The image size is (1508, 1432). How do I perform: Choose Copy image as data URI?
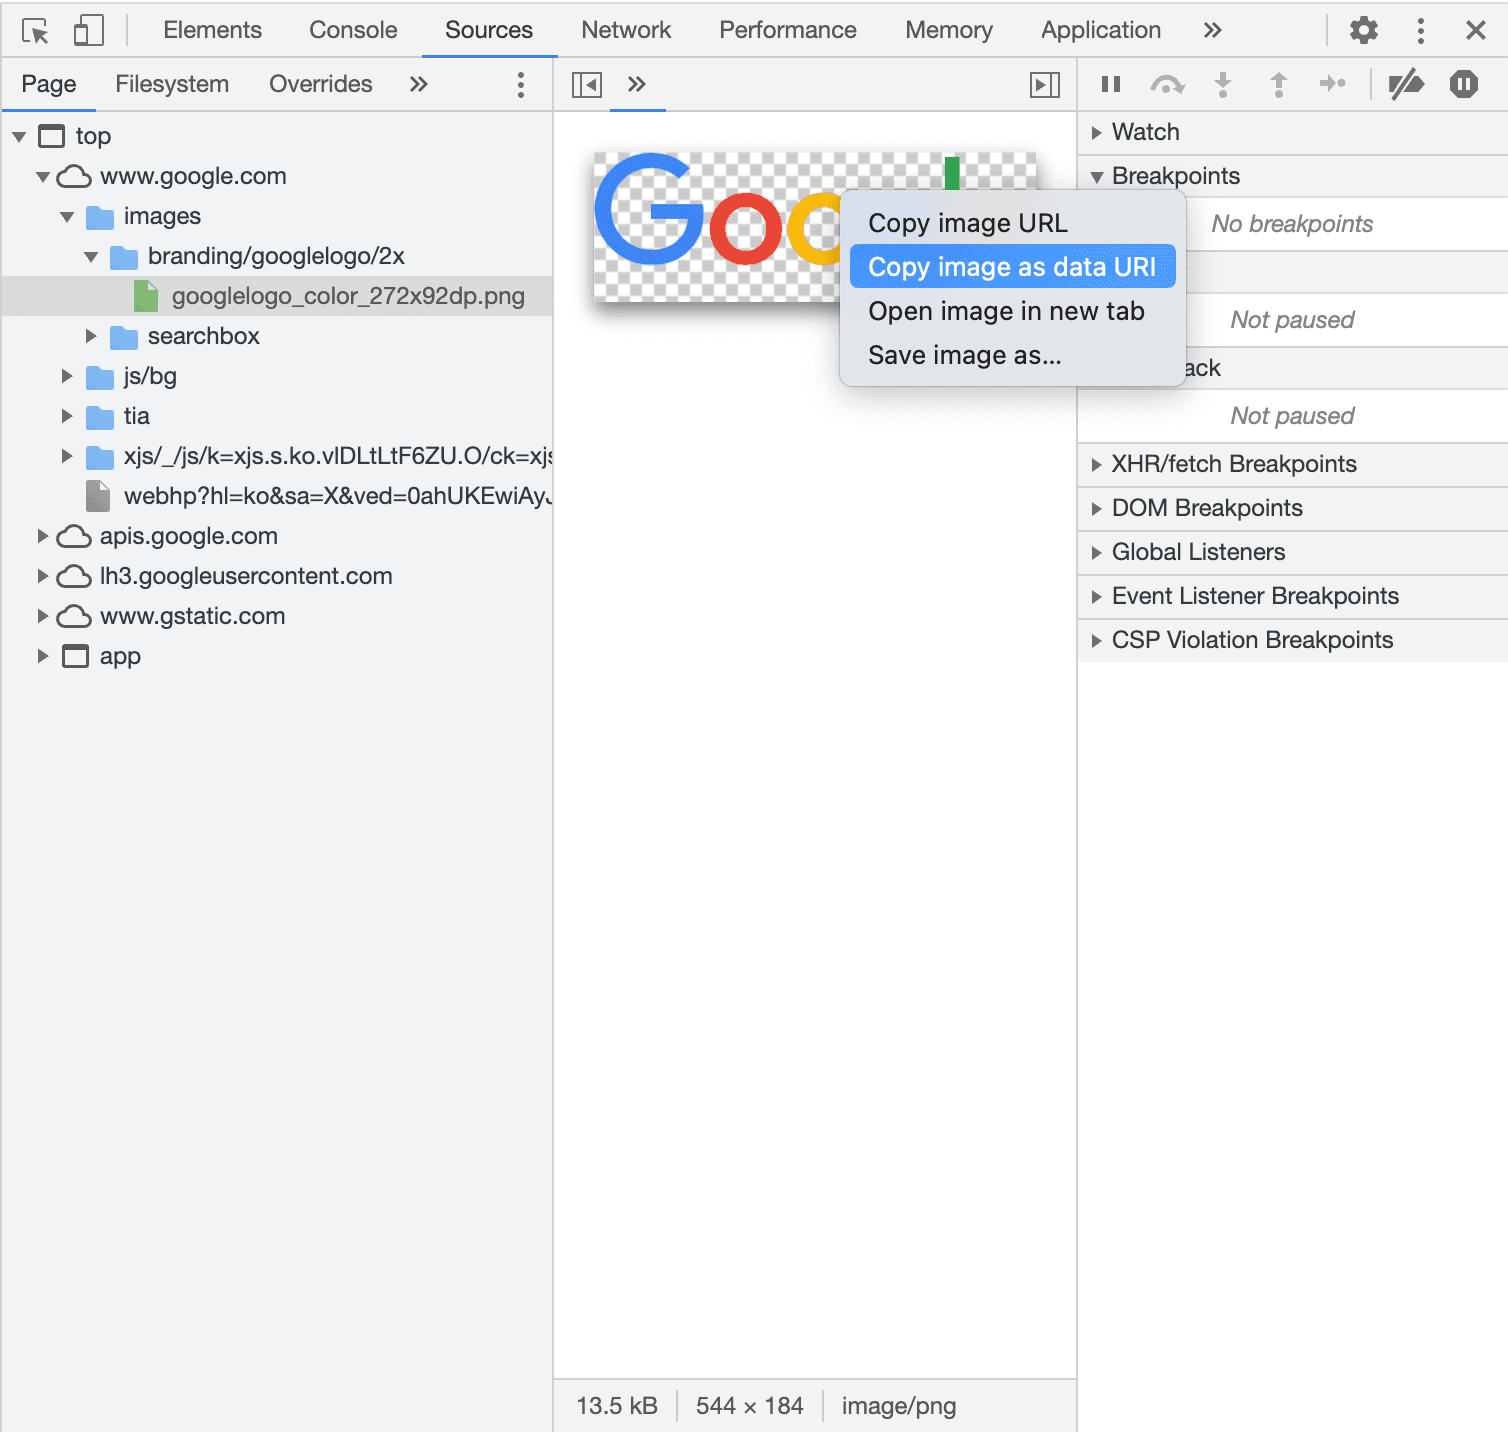tap(1012, 267)
